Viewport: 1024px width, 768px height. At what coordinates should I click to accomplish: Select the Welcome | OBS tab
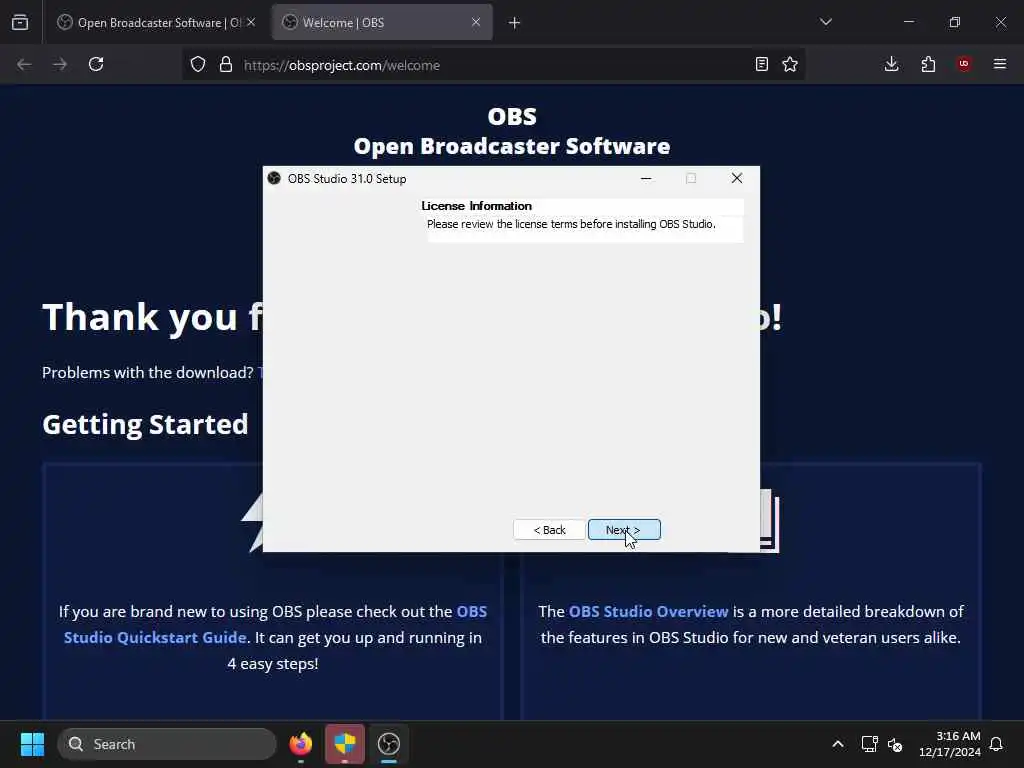(382, 23)
